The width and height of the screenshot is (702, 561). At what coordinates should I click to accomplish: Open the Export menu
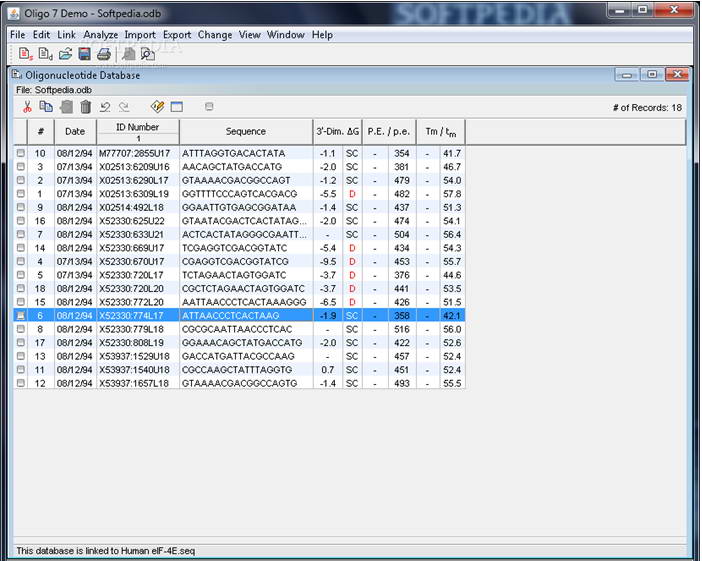(x=177, y=34)
